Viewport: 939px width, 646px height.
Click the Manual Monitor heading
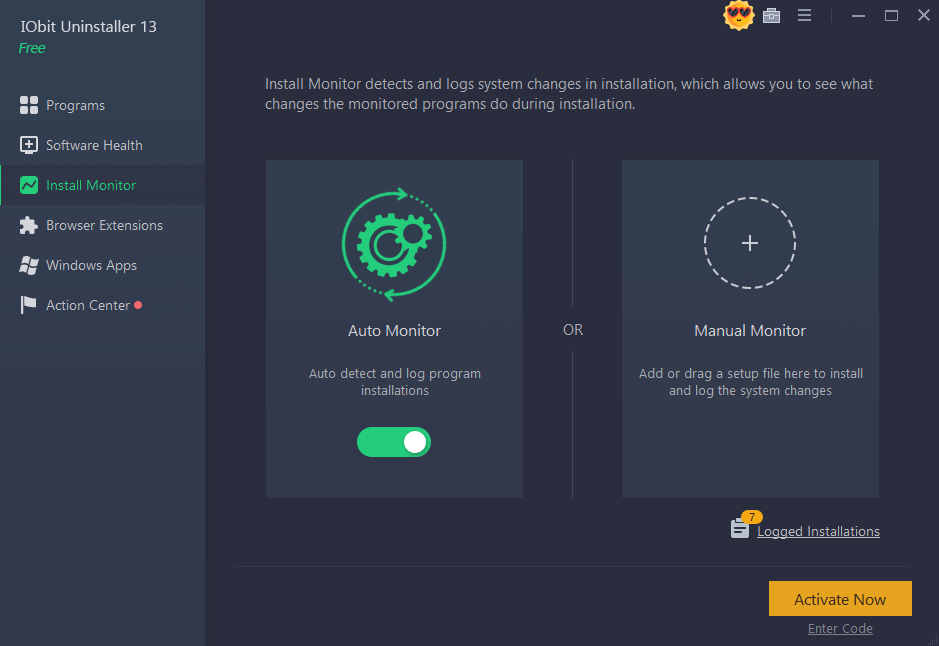coord(750,330)
